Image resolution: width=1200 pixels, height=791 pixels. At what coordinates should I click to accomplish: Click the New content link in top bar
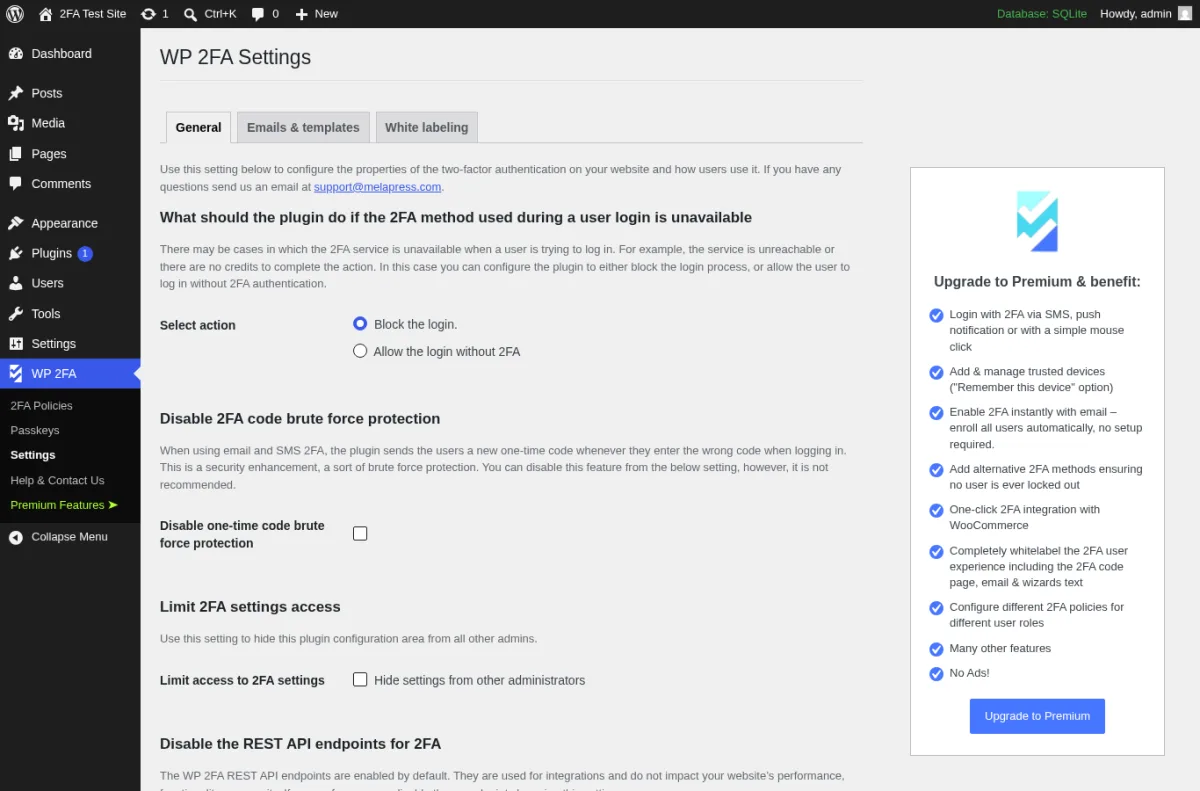(x=326, y=14)
